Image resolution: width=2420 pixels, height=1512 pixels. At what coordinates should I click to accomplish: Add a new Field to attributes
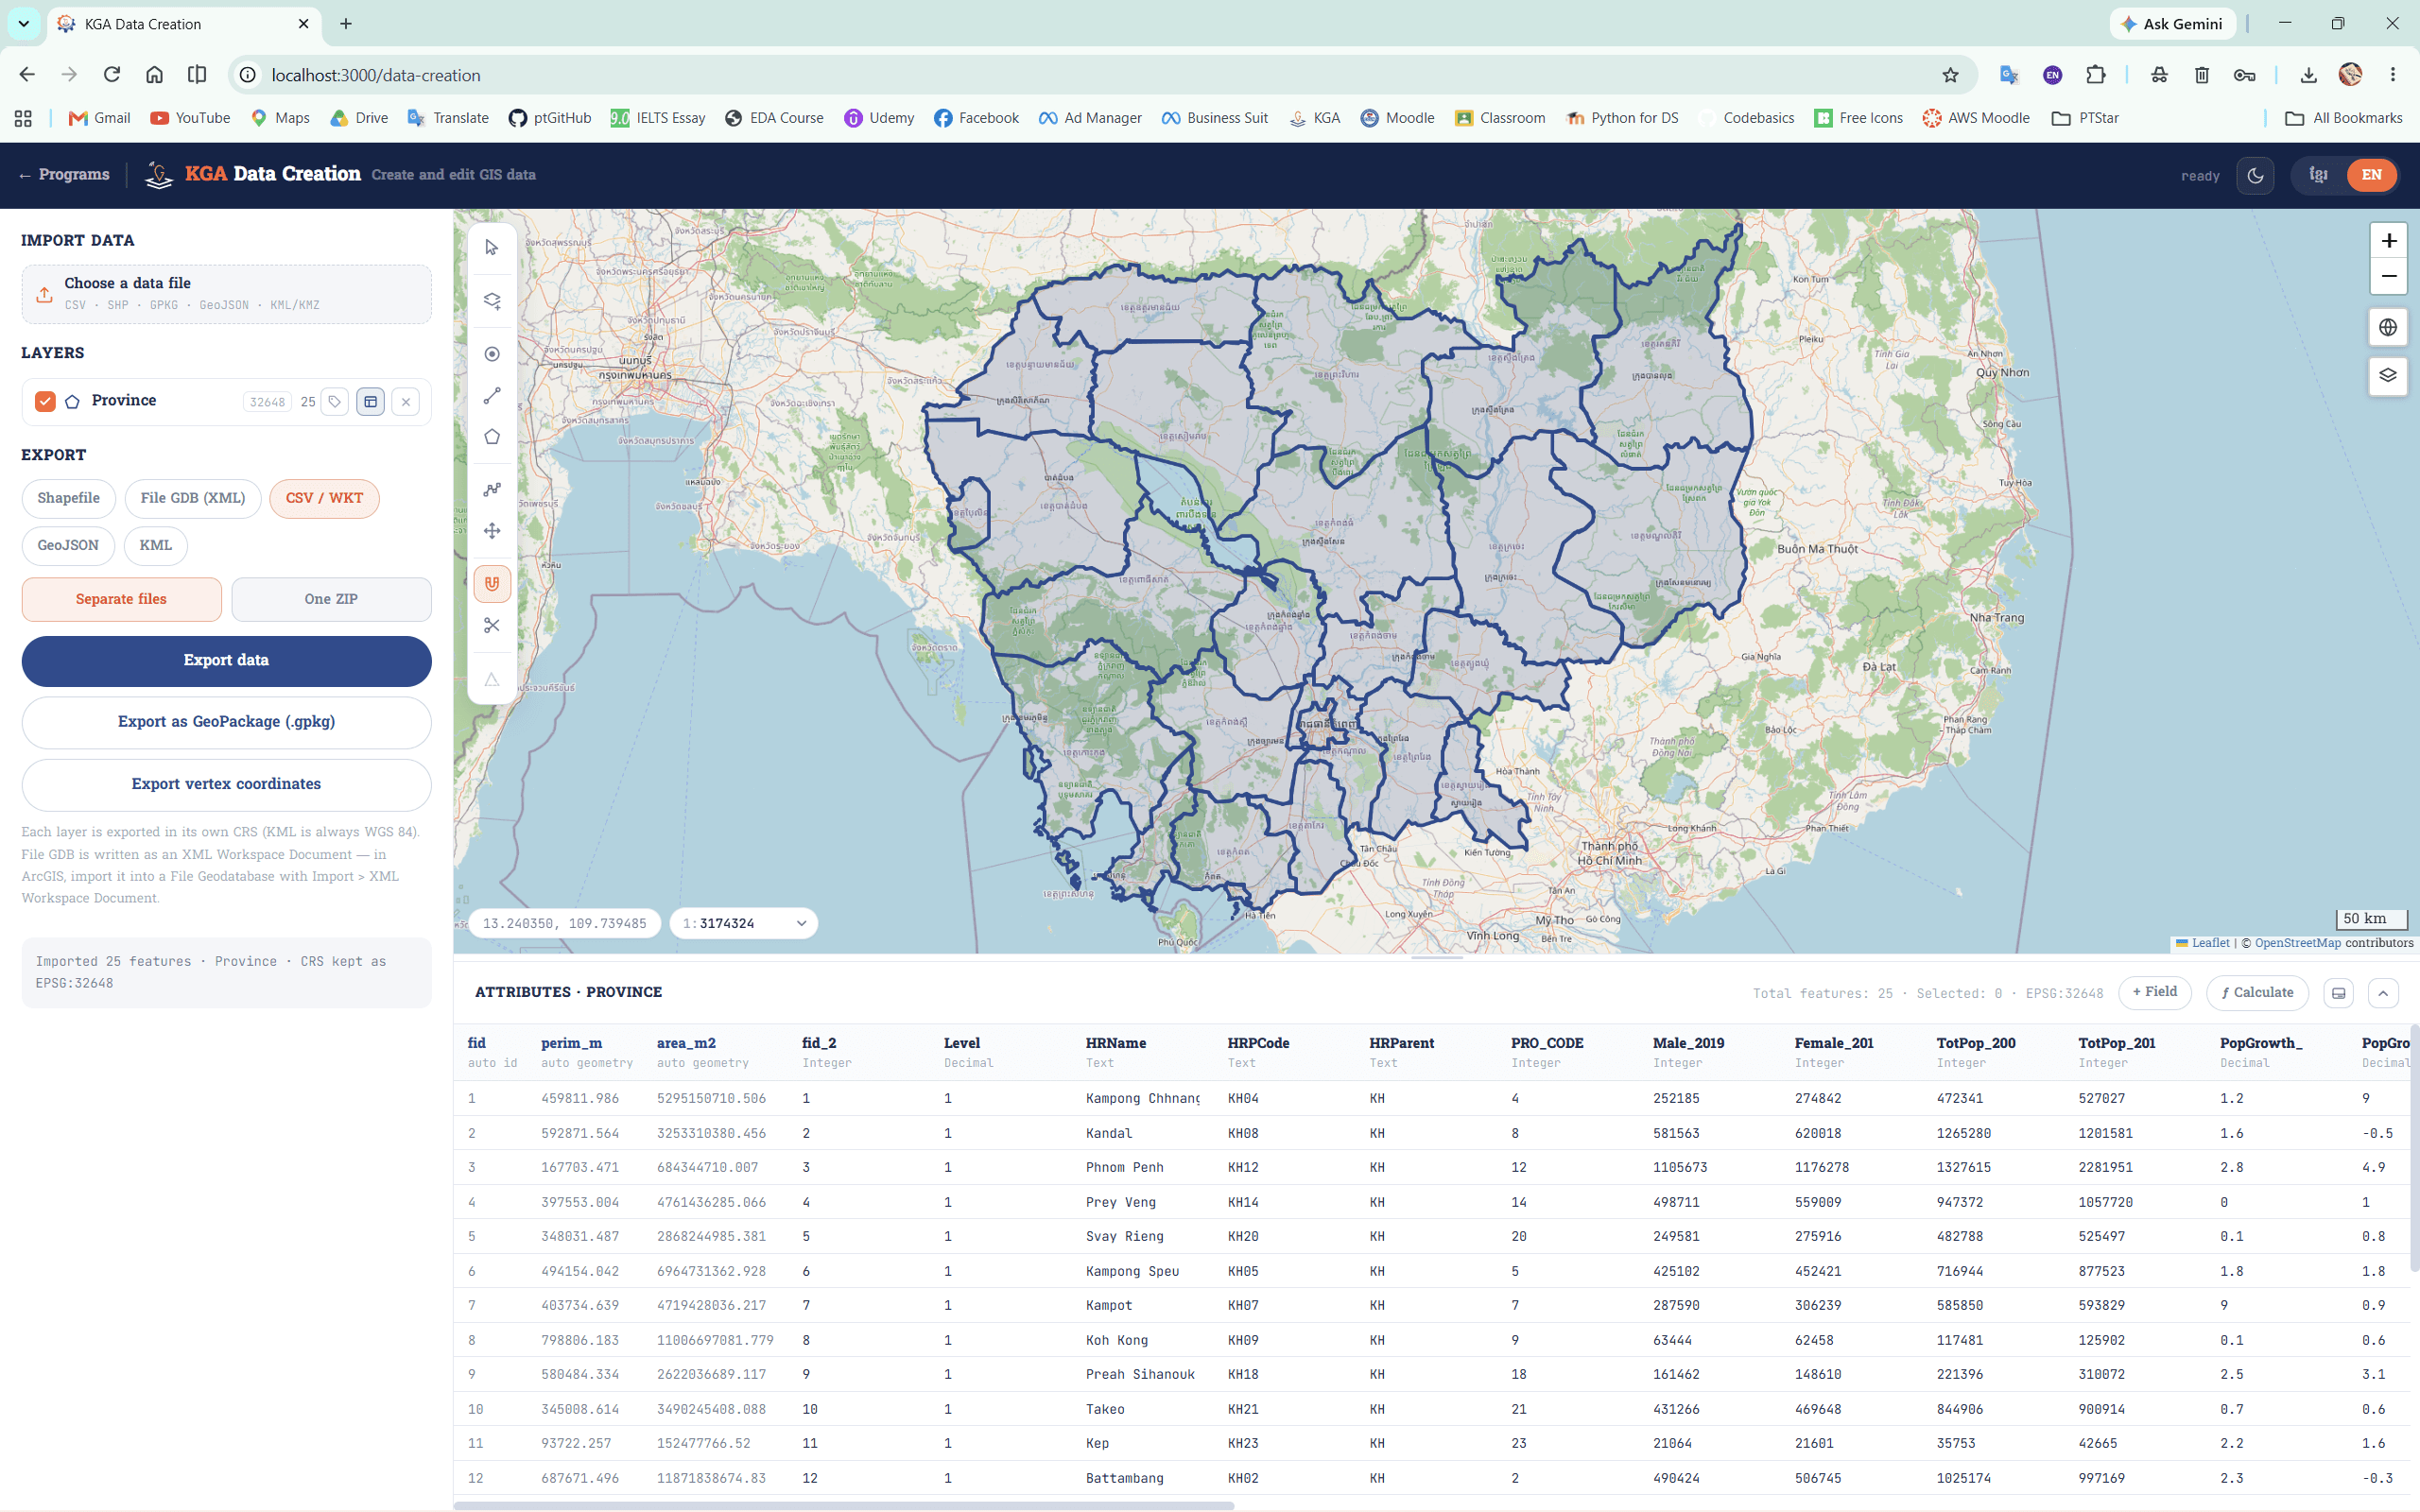point(2154,992)
